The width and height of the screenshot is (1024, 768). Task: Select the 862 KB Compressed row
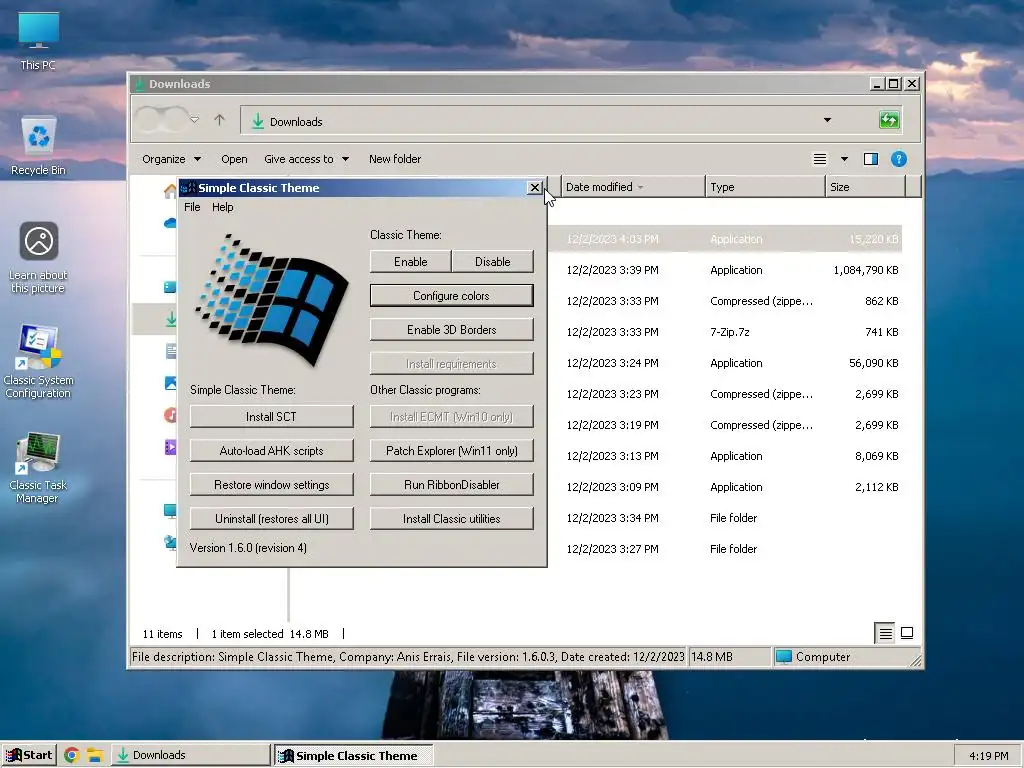point(725,301)
